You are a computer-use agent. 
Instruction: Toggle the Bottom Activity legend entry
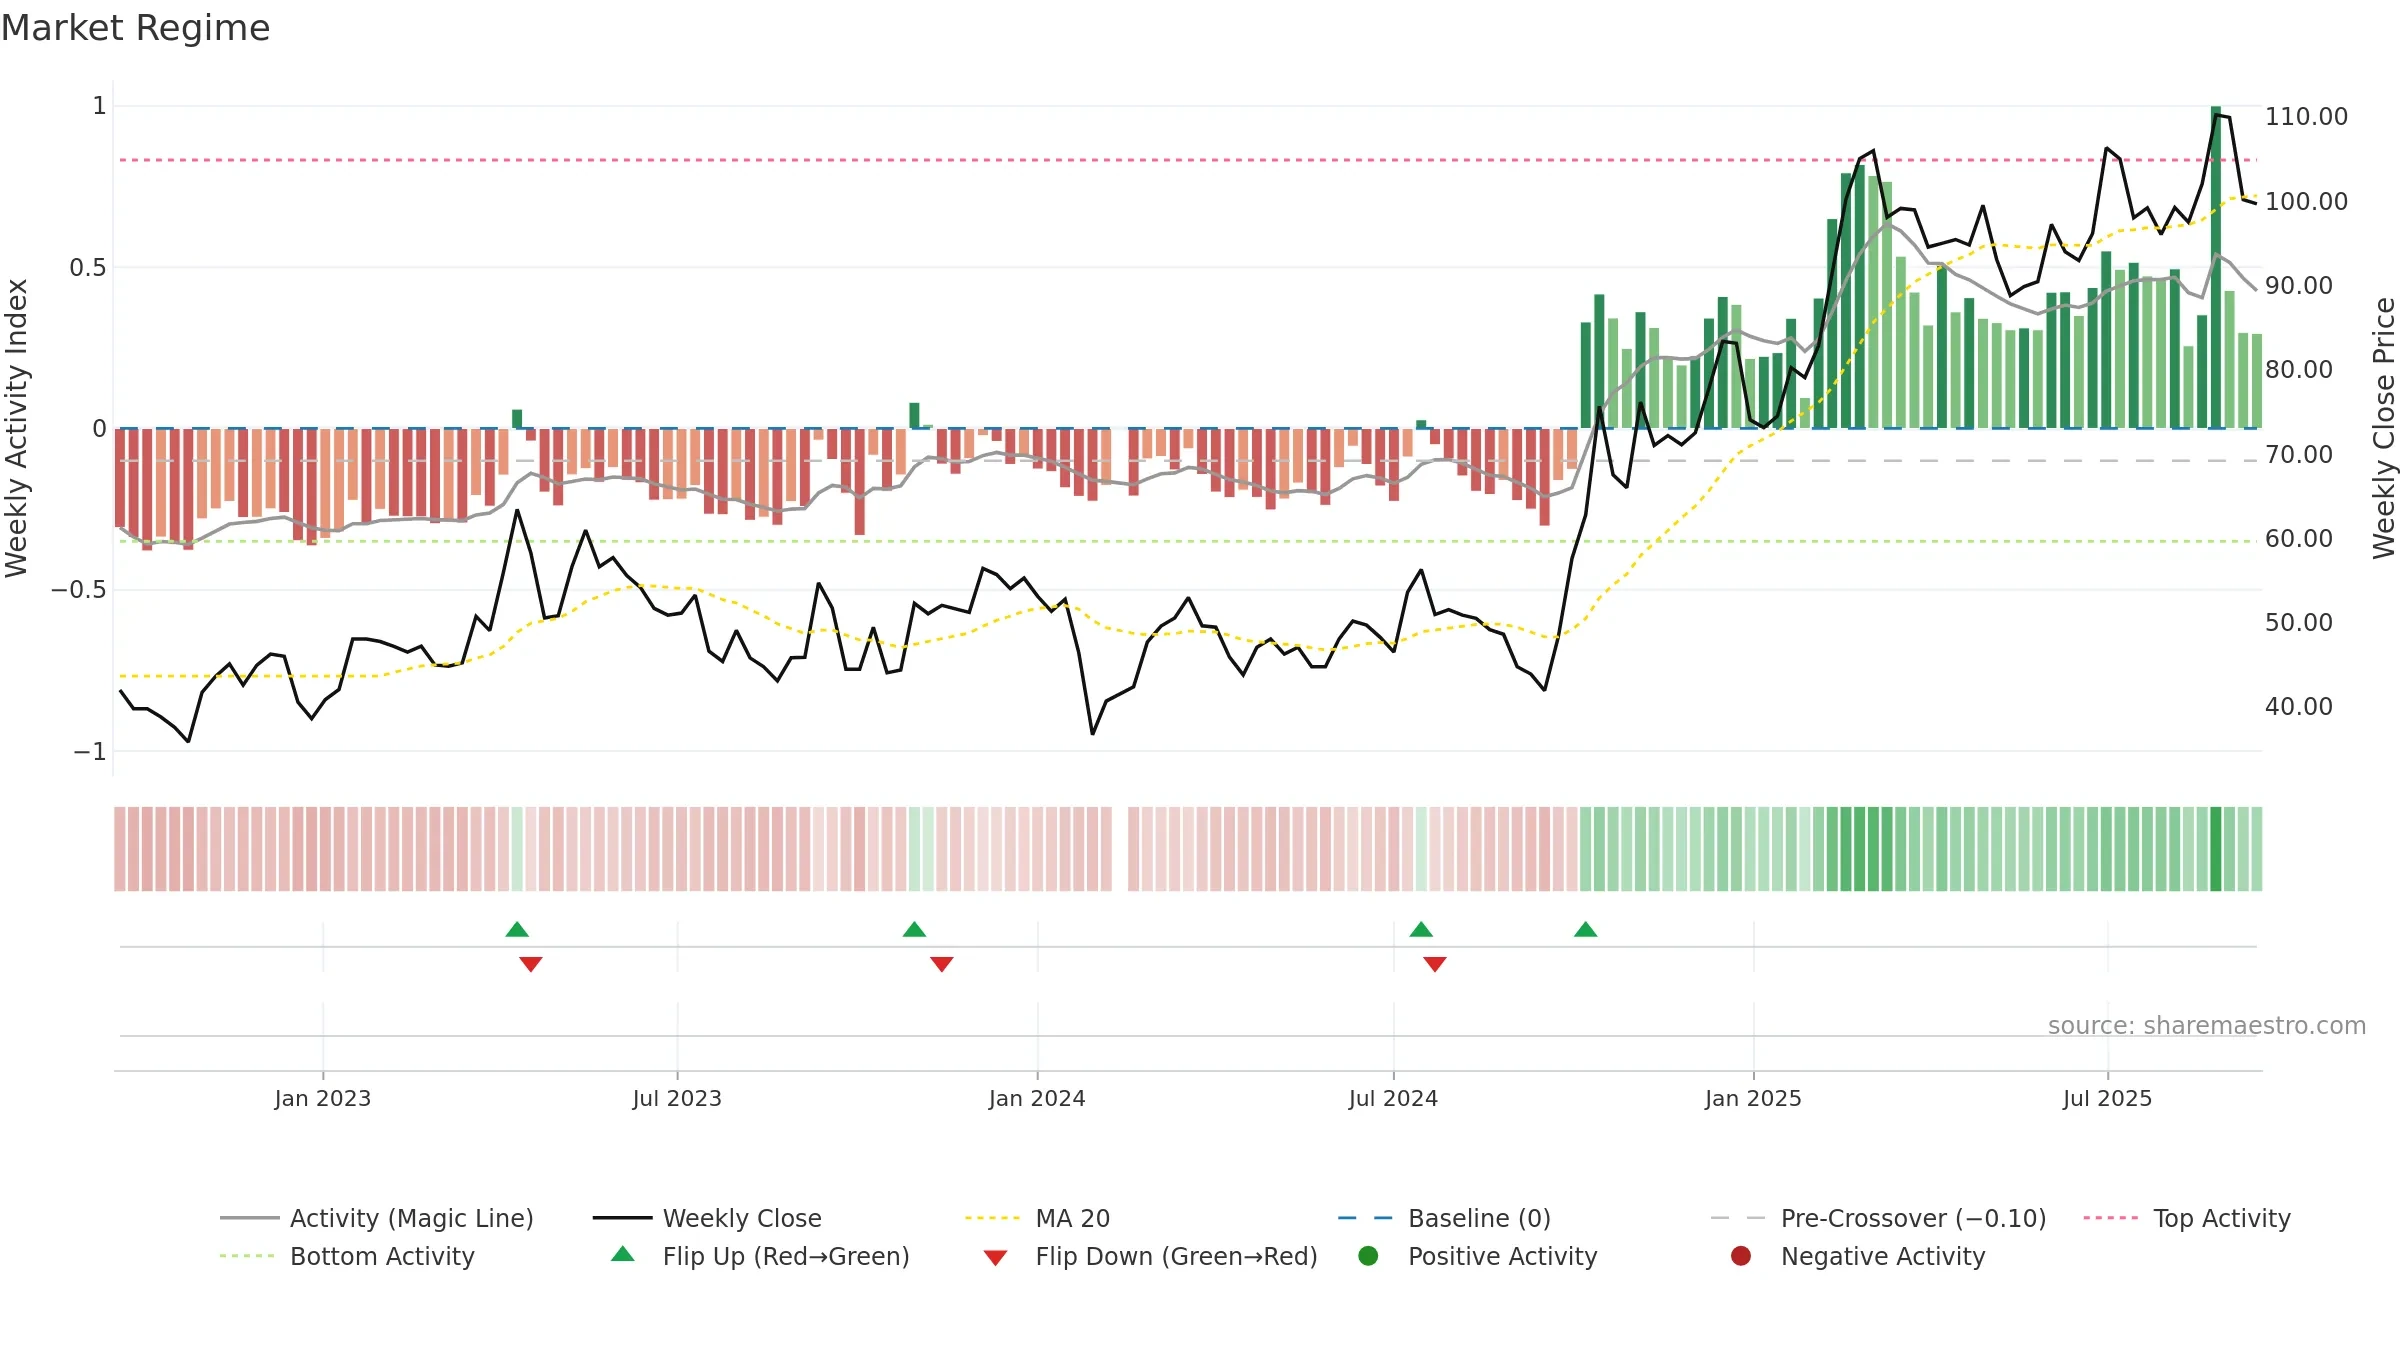tap(347, 1256)
